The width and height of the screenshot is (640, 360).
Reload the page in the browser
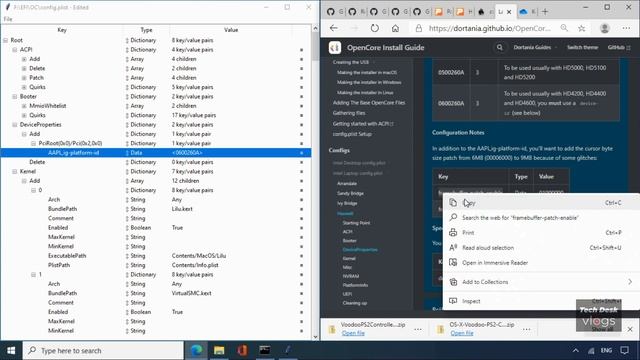tap(374, 28)
